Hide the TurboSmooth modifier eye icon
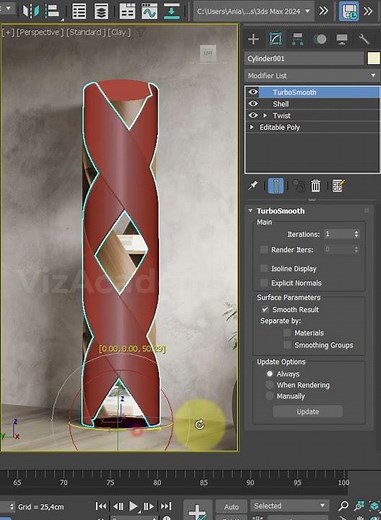 coord(253,92)
